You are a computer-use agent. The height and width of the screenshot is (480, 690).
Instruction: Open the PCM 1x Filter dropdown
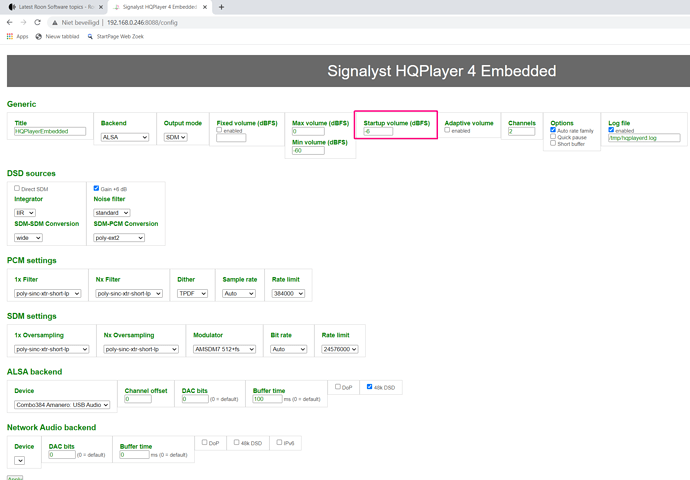coord(48,293)
